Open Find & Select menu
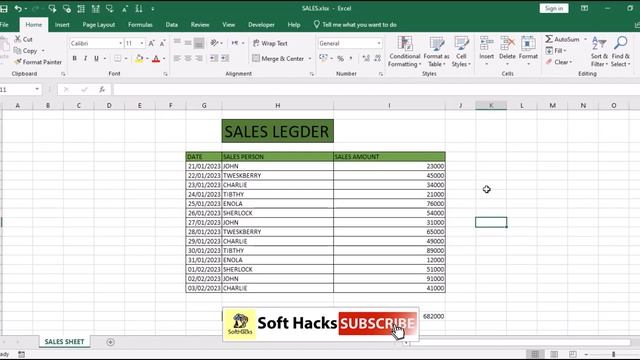 pyautogui.click(x=620, y=51)
